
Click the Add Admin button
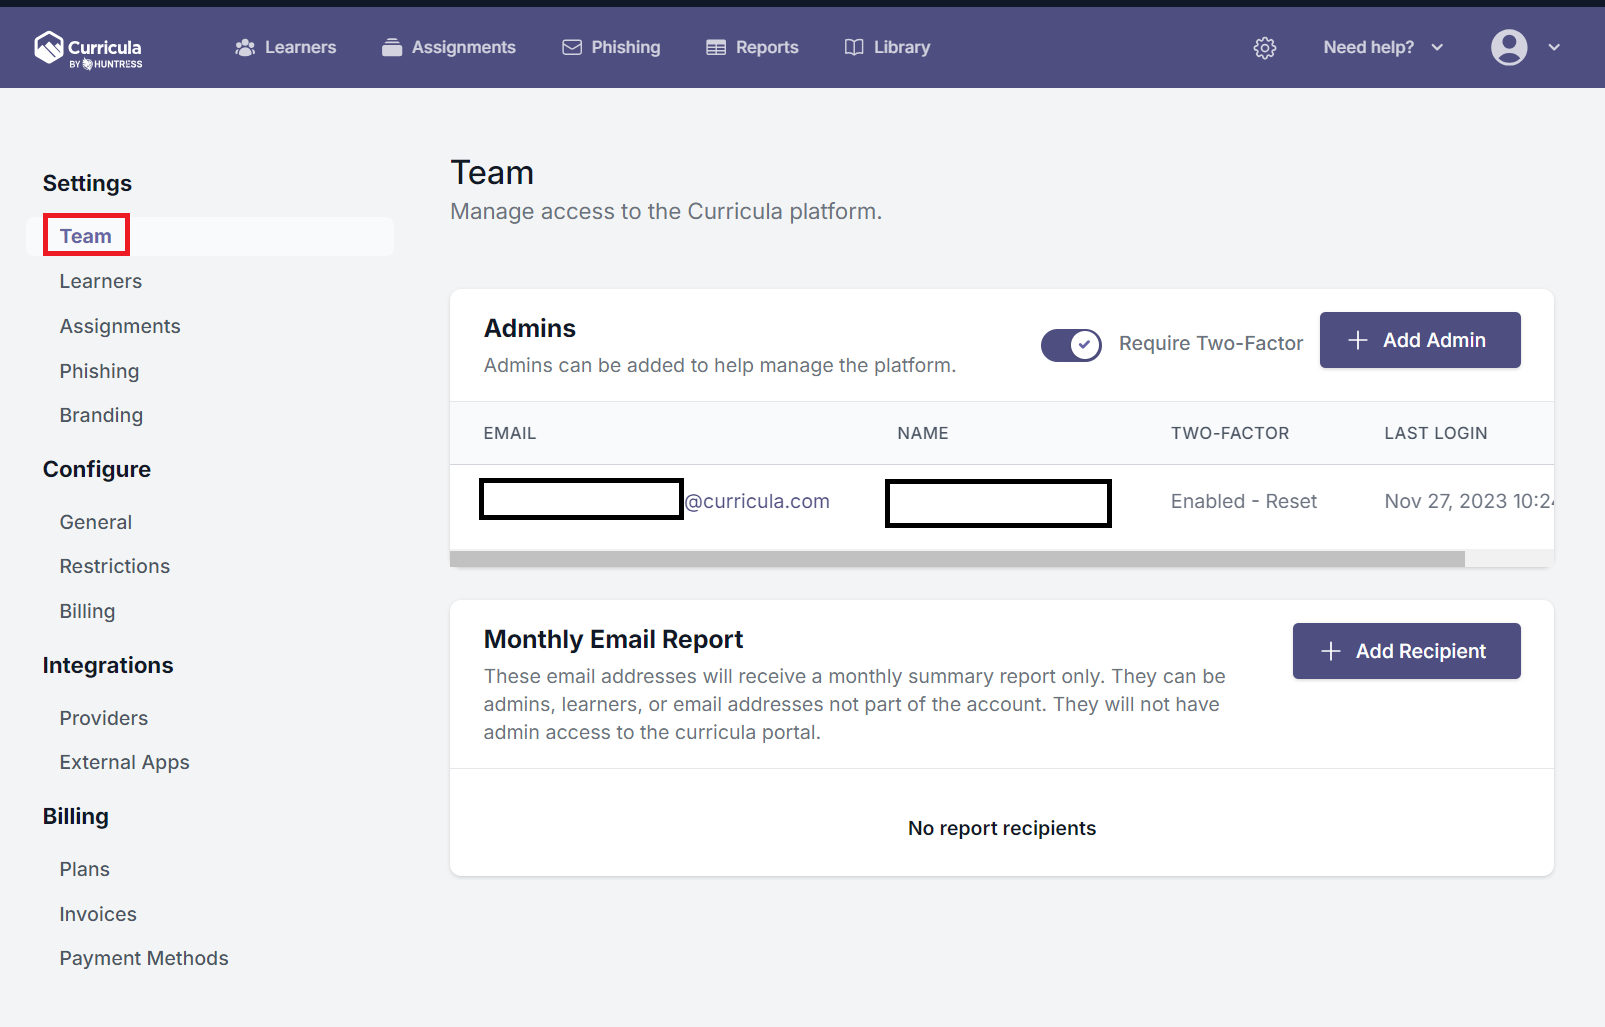click(x=1420, y=340)
